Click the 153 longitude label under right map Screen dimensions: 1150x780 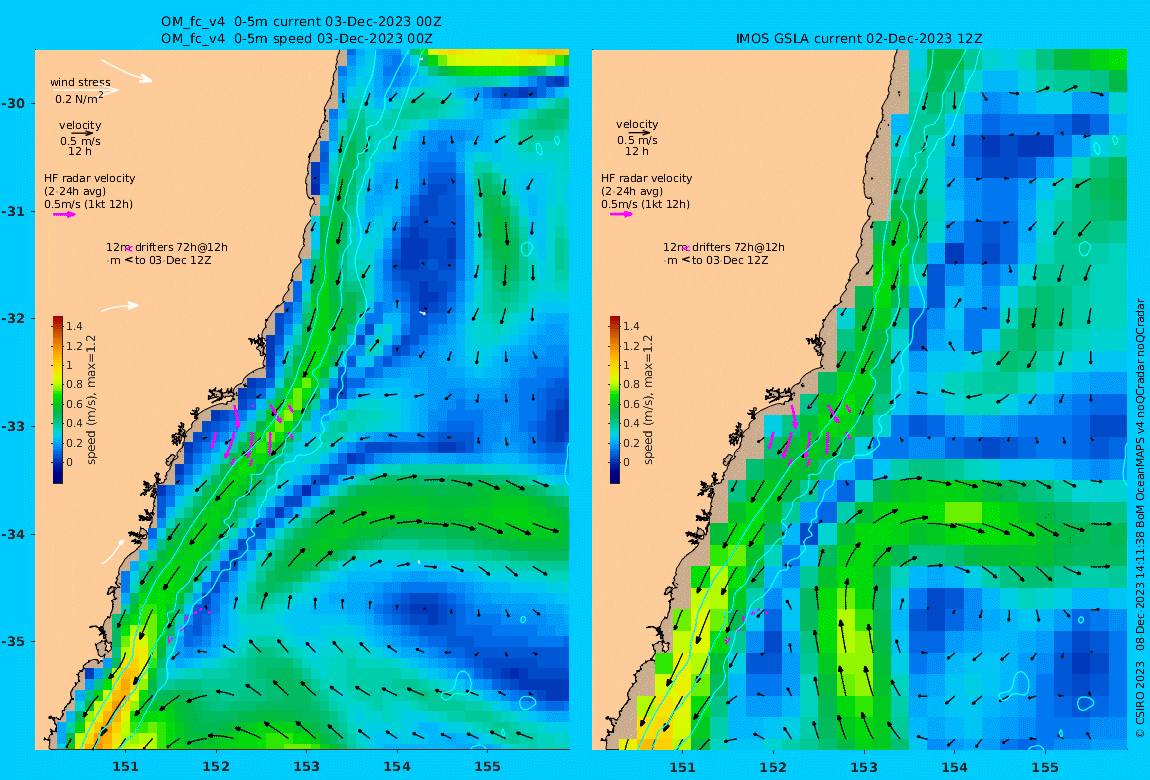click(864, 767)
